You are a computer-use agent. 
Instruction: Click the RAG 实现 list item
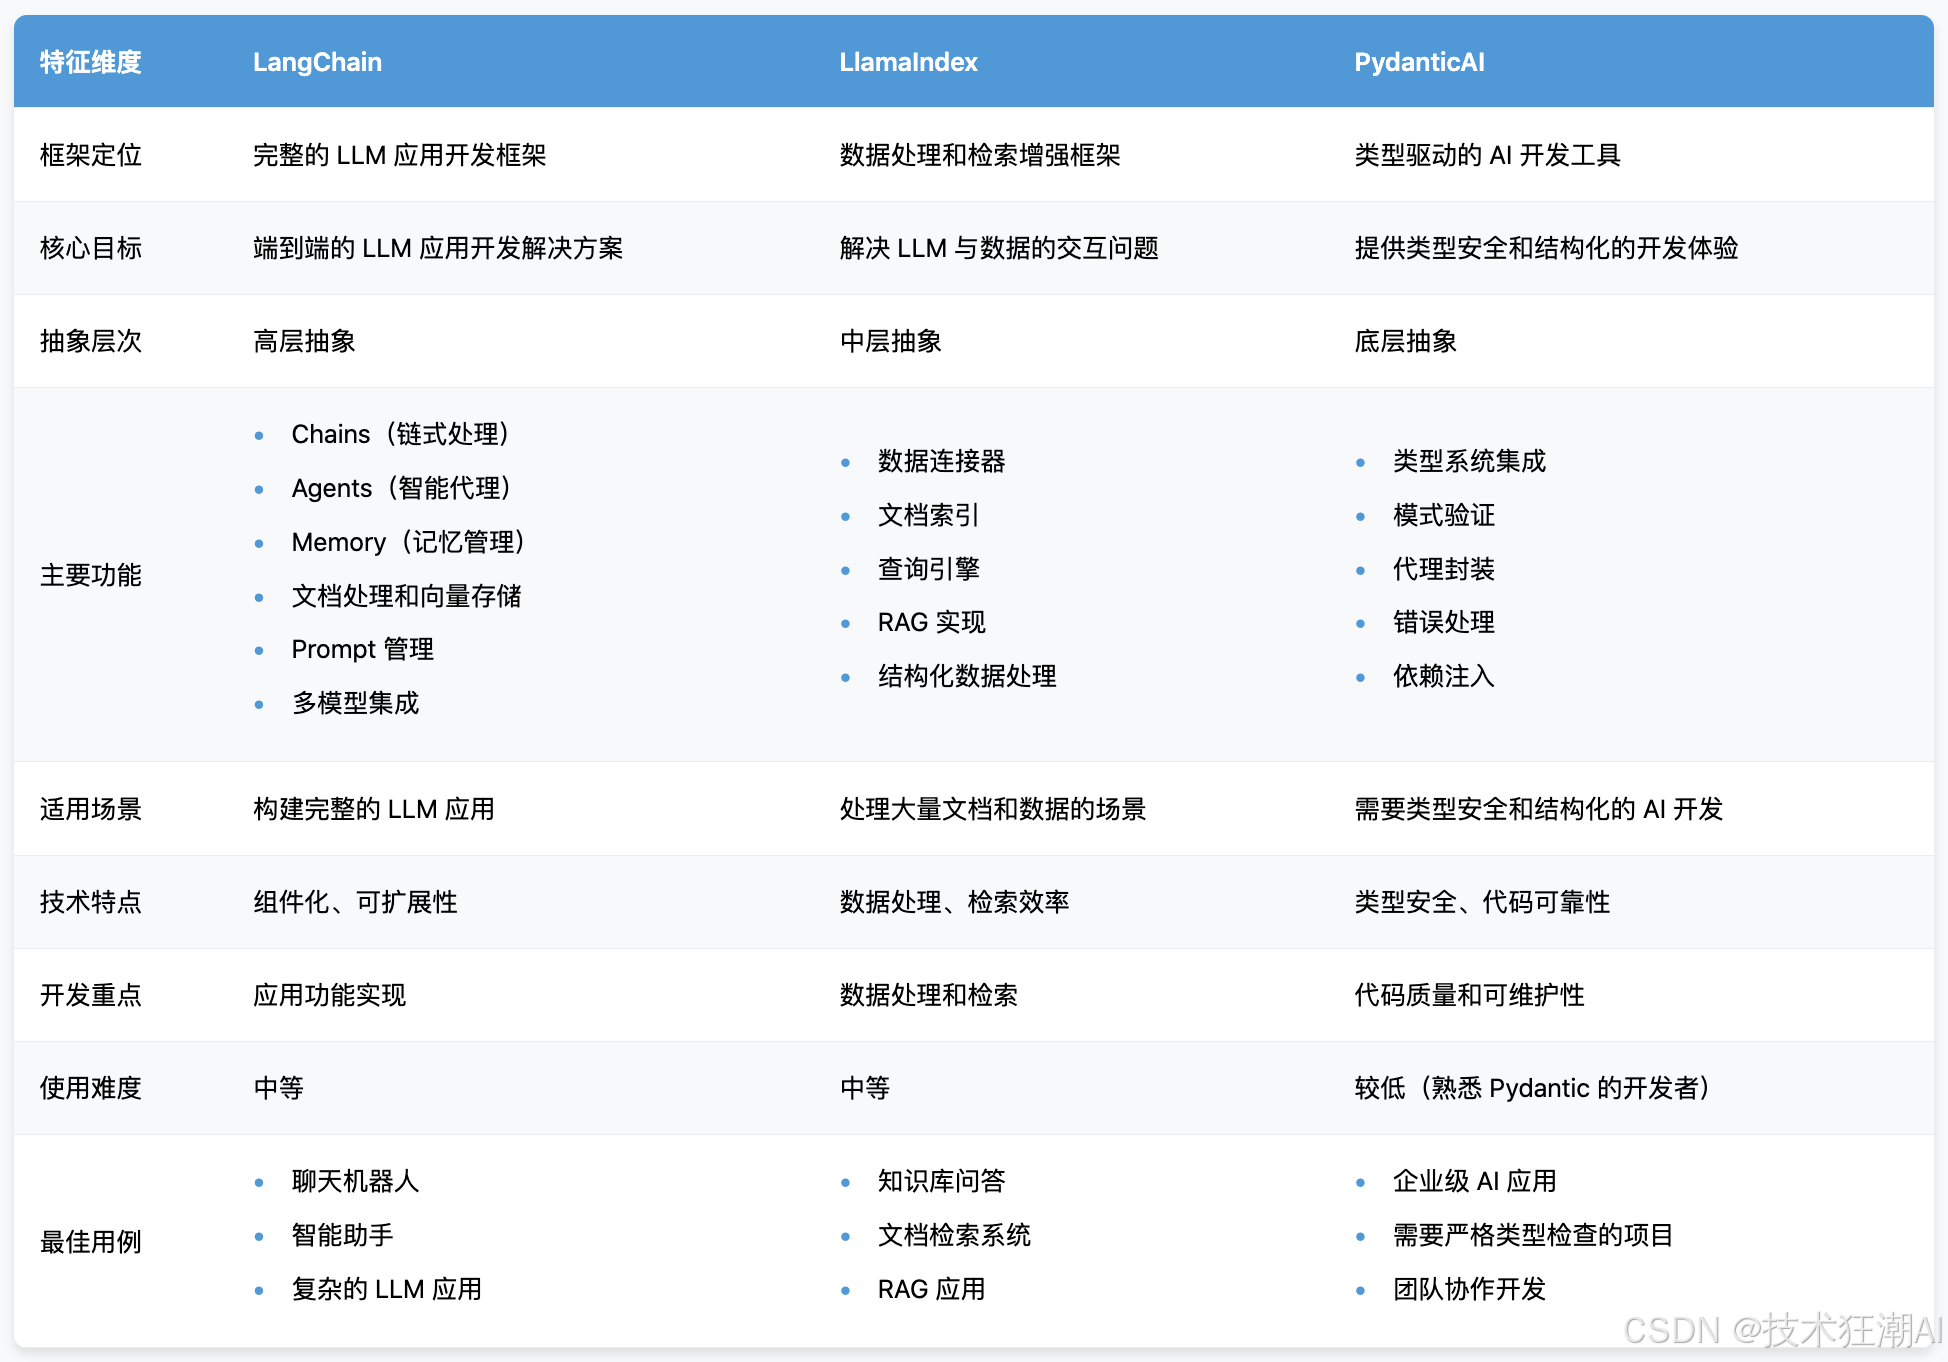(x=931, y=622)
